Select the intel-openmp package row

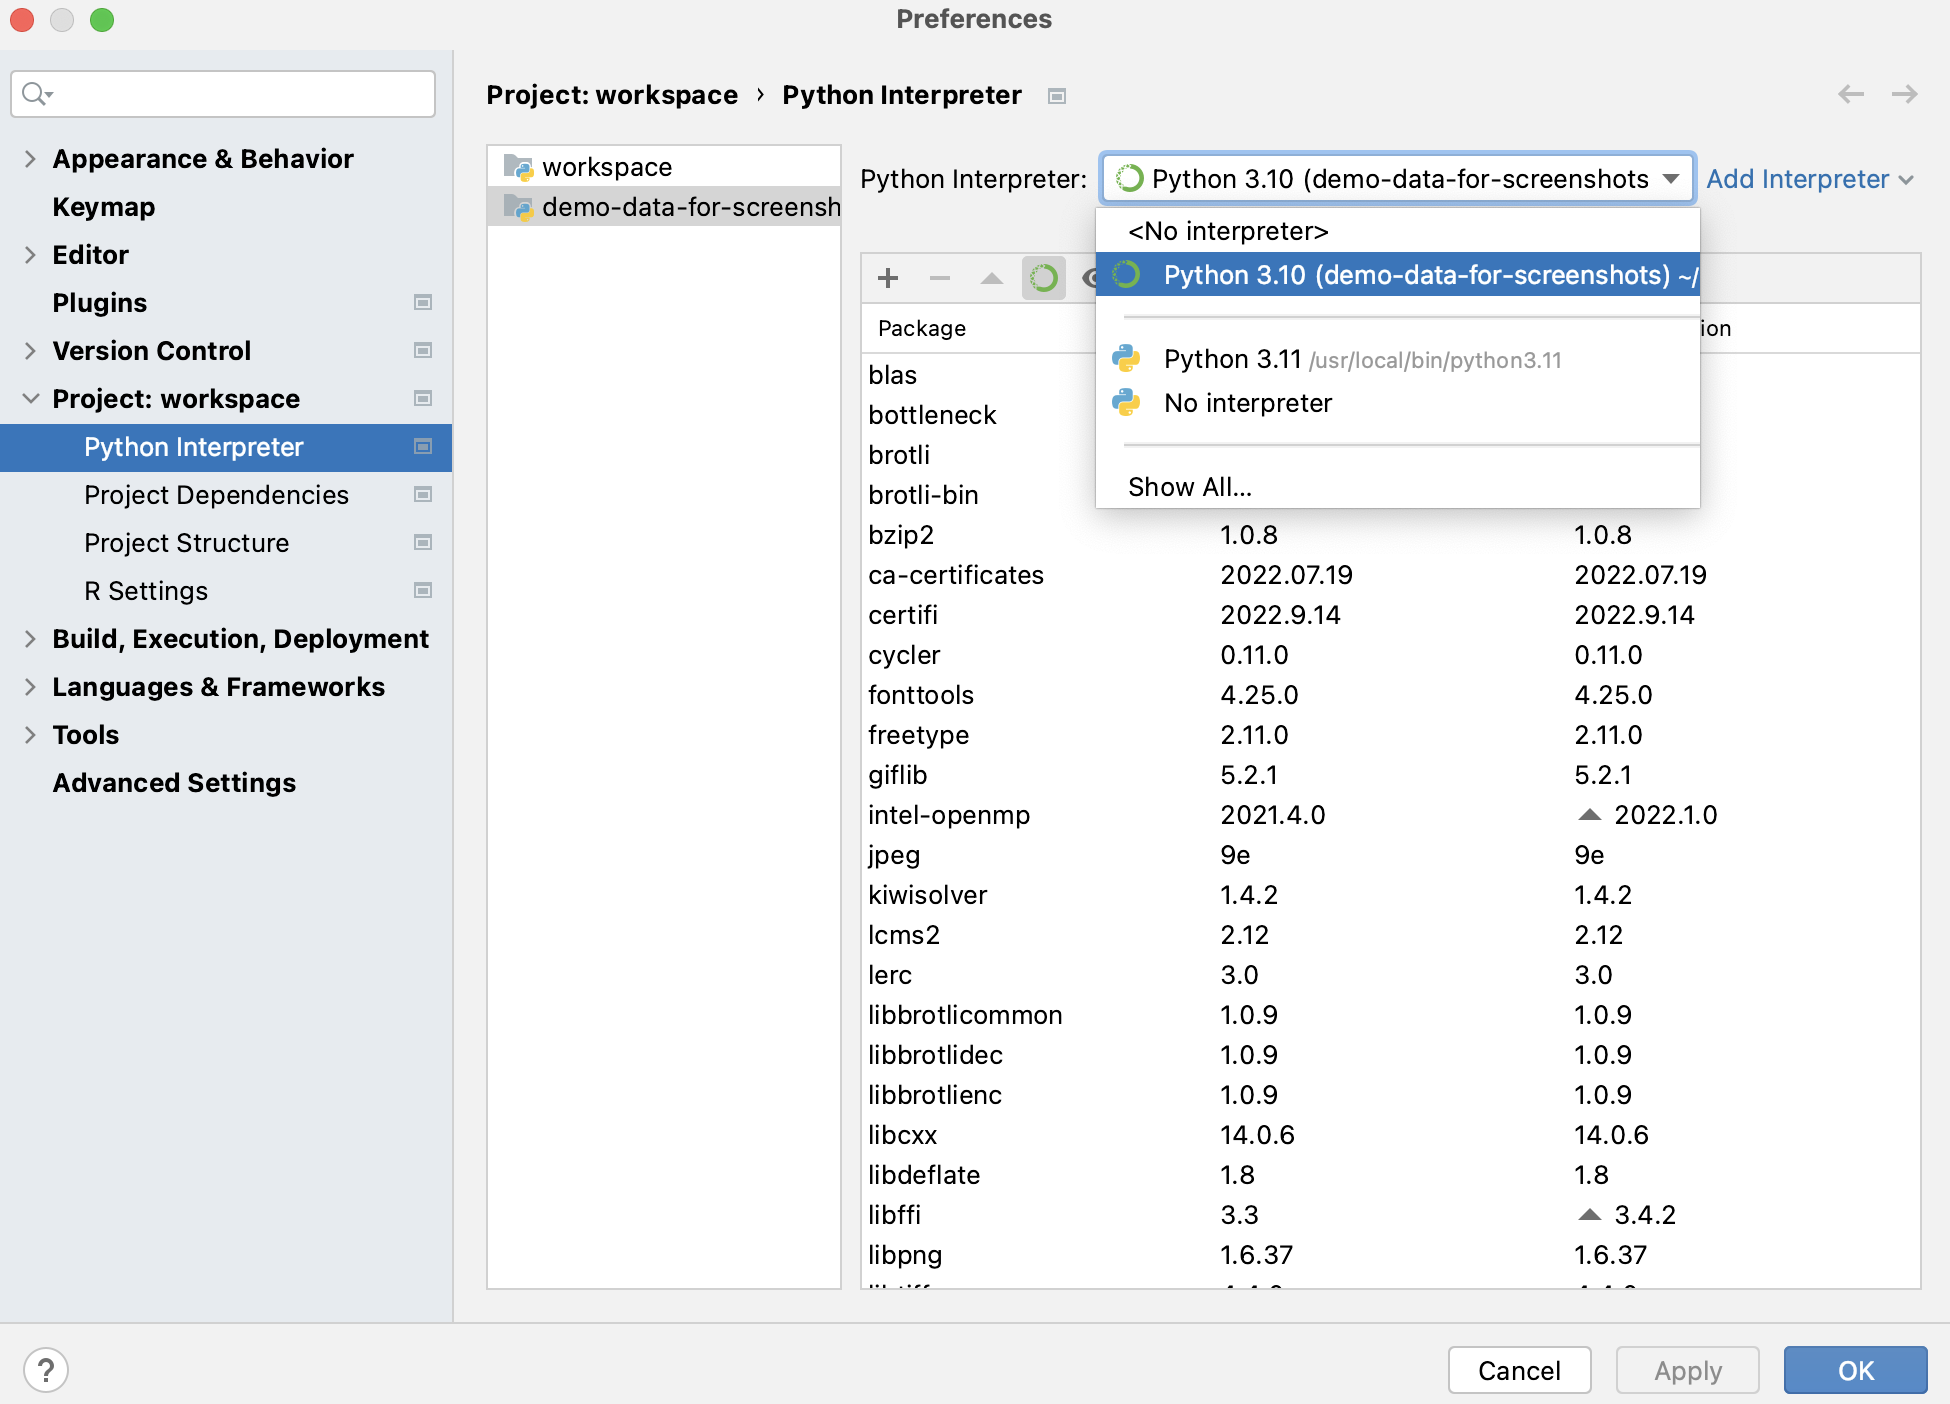(1390, 815)
